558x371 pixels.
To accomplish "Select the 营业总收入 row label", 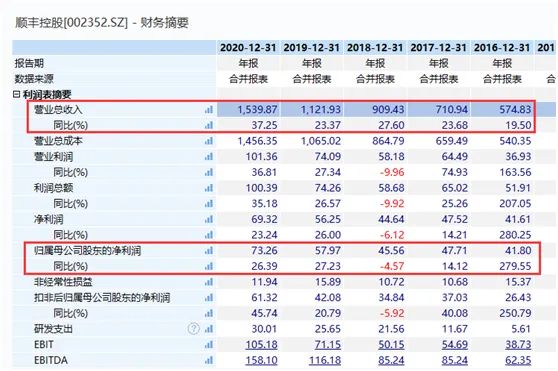I will coord(58,110).
